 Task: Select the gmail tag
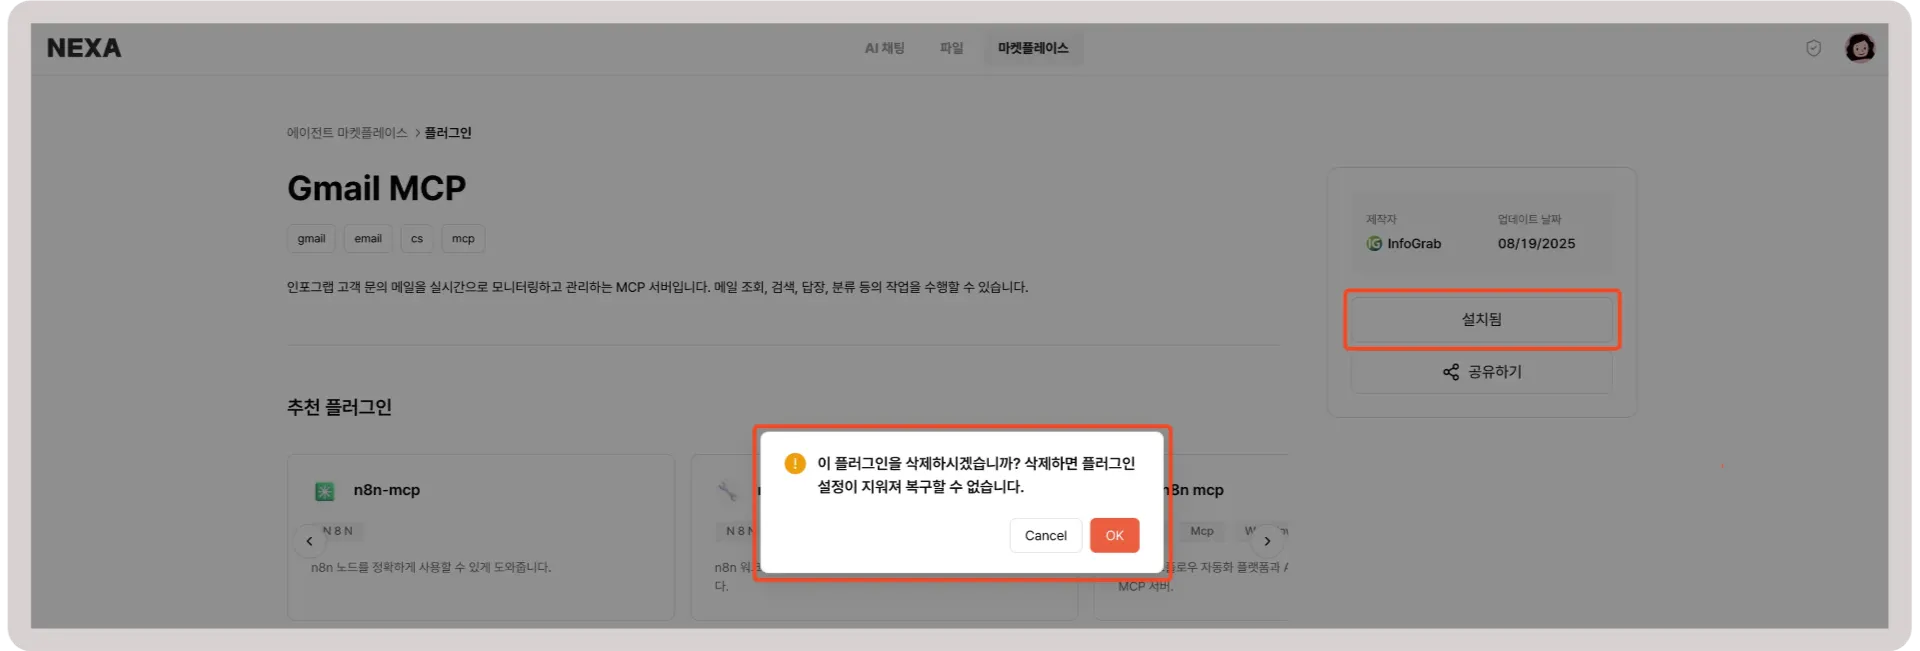(x=311, y=239)
